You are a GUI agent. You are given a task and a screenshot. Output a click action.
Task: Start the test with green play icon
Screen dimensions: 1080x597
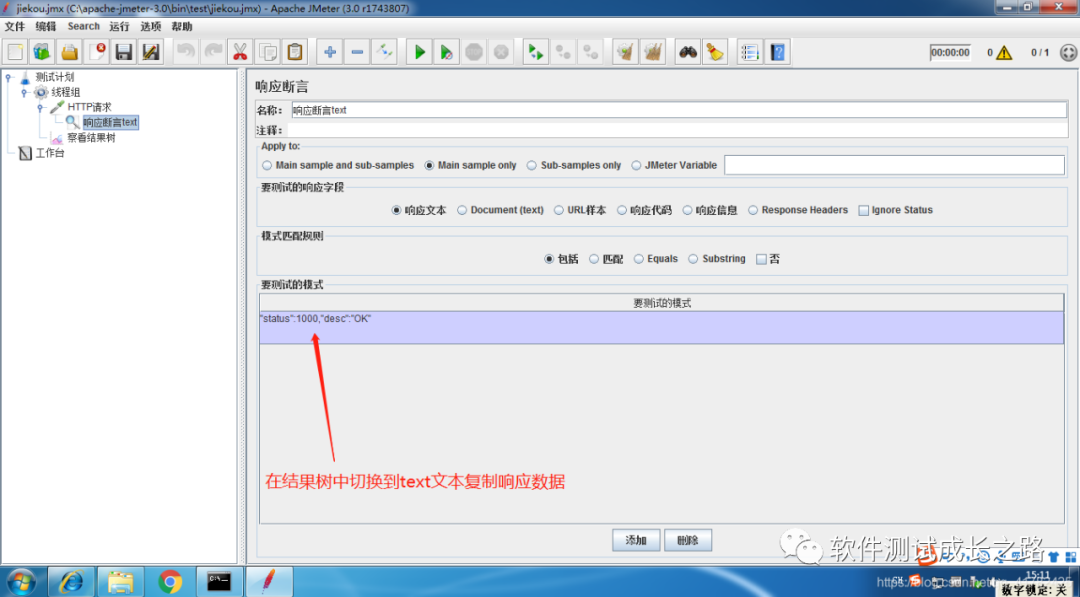click(x=419, y=52)
